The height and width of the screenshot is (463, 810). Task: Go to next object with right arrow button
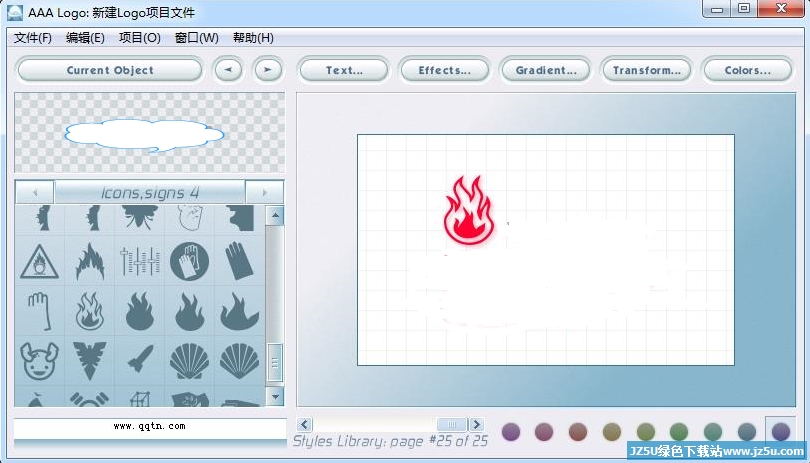268,70
